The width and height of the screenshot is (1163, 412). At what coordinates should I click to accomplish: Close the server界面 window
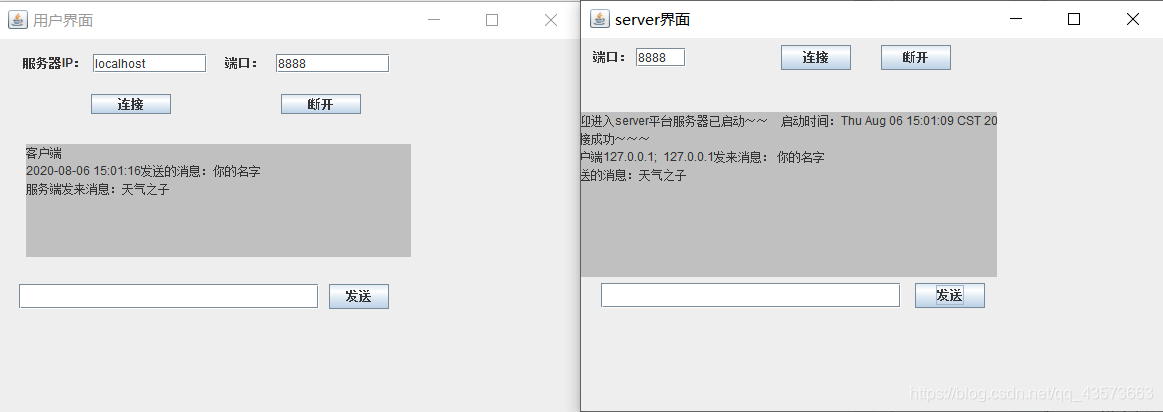tap(1133, 19)
